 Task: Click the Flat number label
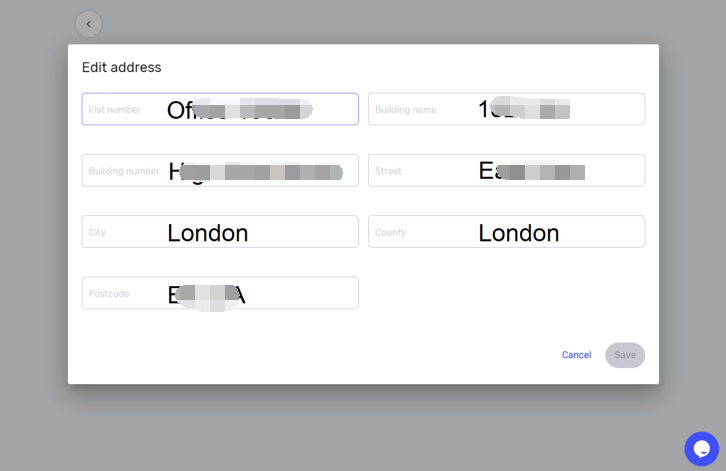pyautogui.click(x=114, y=110)
